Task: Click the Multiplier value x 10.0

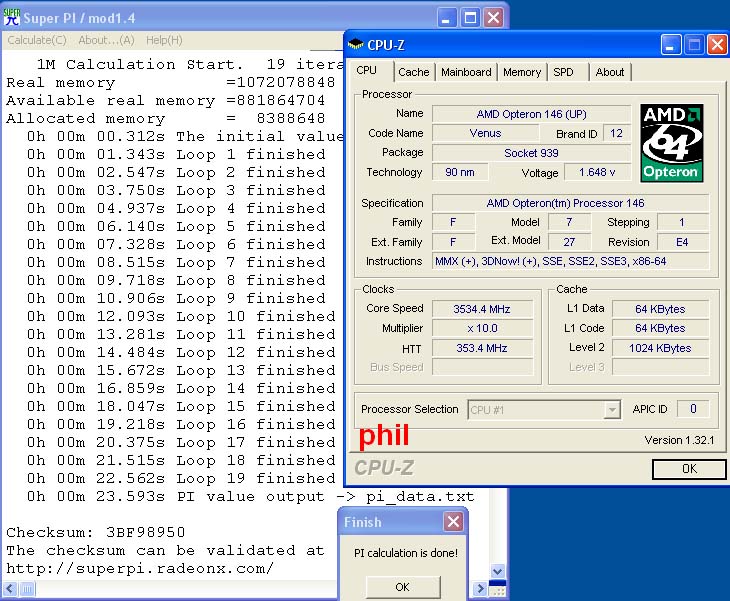Action: (482, 328)
